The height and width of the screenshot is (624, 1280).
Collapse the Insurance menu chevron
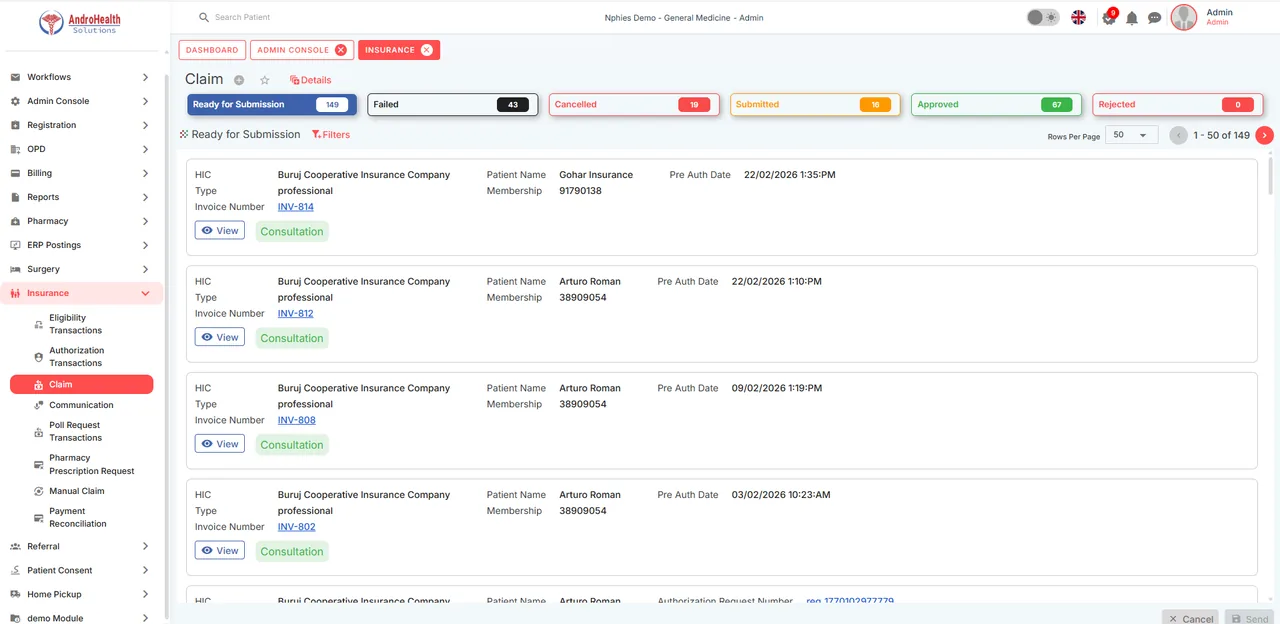[145, 293]
